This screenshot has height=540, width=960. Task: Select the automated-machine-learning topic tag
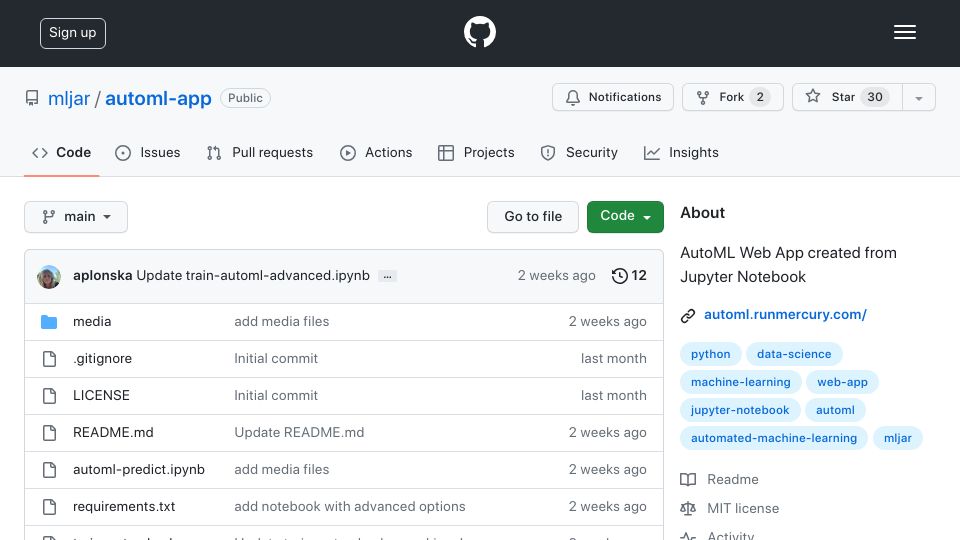click(774, 438)
